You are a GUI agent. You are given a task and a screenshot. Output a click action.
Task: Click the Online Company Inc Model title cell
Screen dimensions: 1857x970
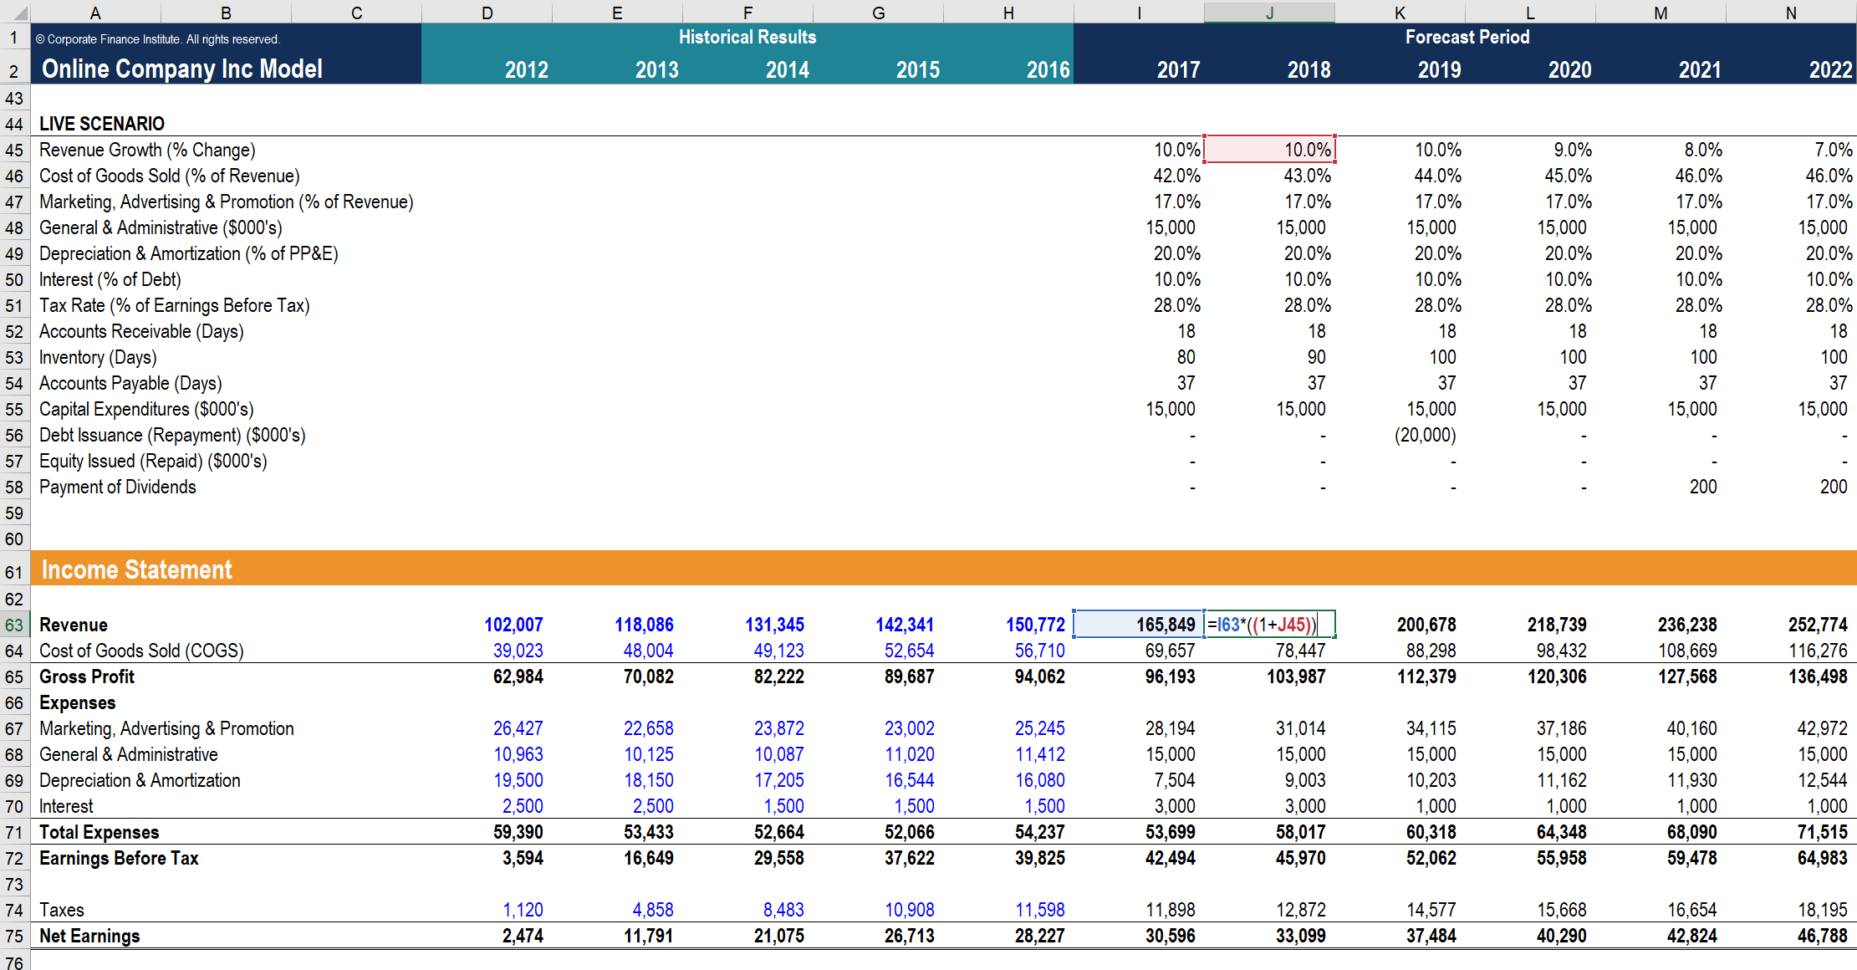(x=180, y=69)
